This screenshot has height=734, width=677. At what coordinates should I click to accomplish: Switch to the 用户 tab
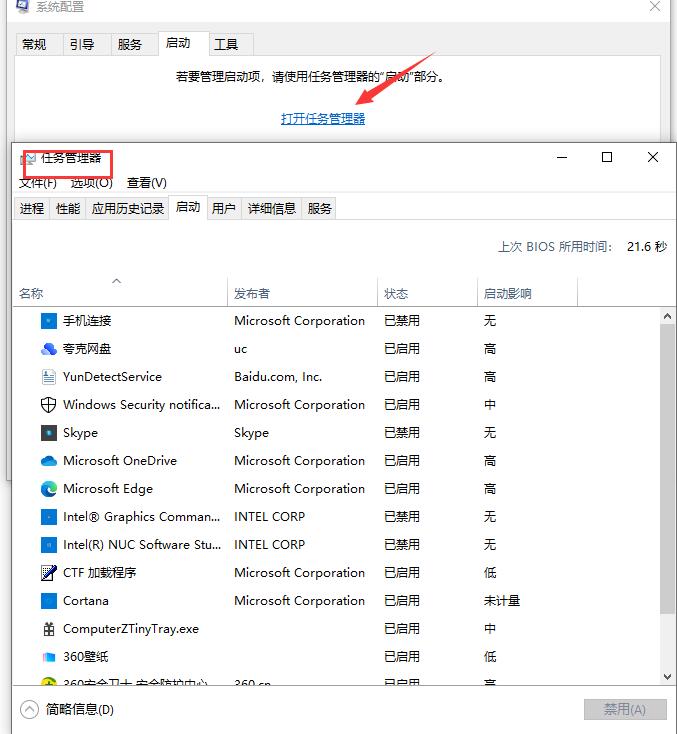224,208
